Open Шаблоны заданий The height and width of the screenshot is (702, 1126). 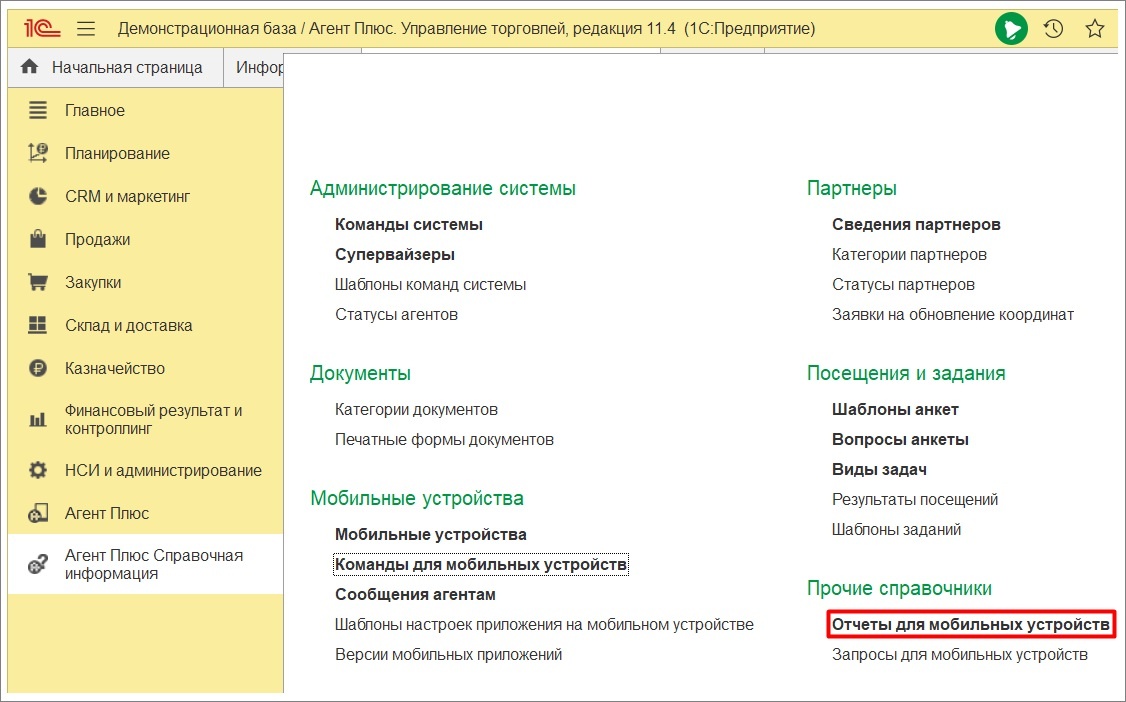(895, 530)
